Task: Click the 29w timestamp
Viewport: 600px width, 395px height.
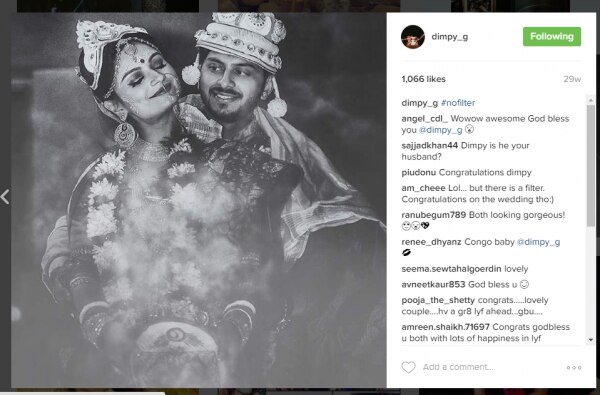Action: [x=572, y=79]
